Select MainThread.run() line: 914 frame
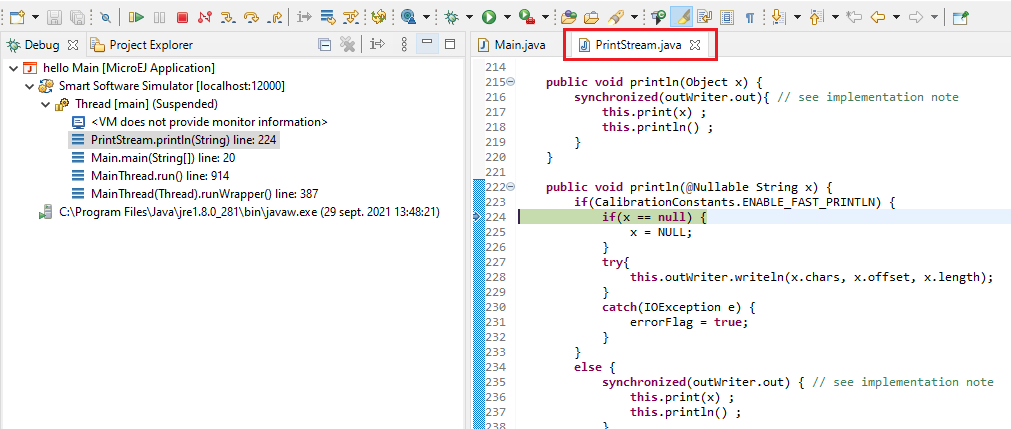 151,175
